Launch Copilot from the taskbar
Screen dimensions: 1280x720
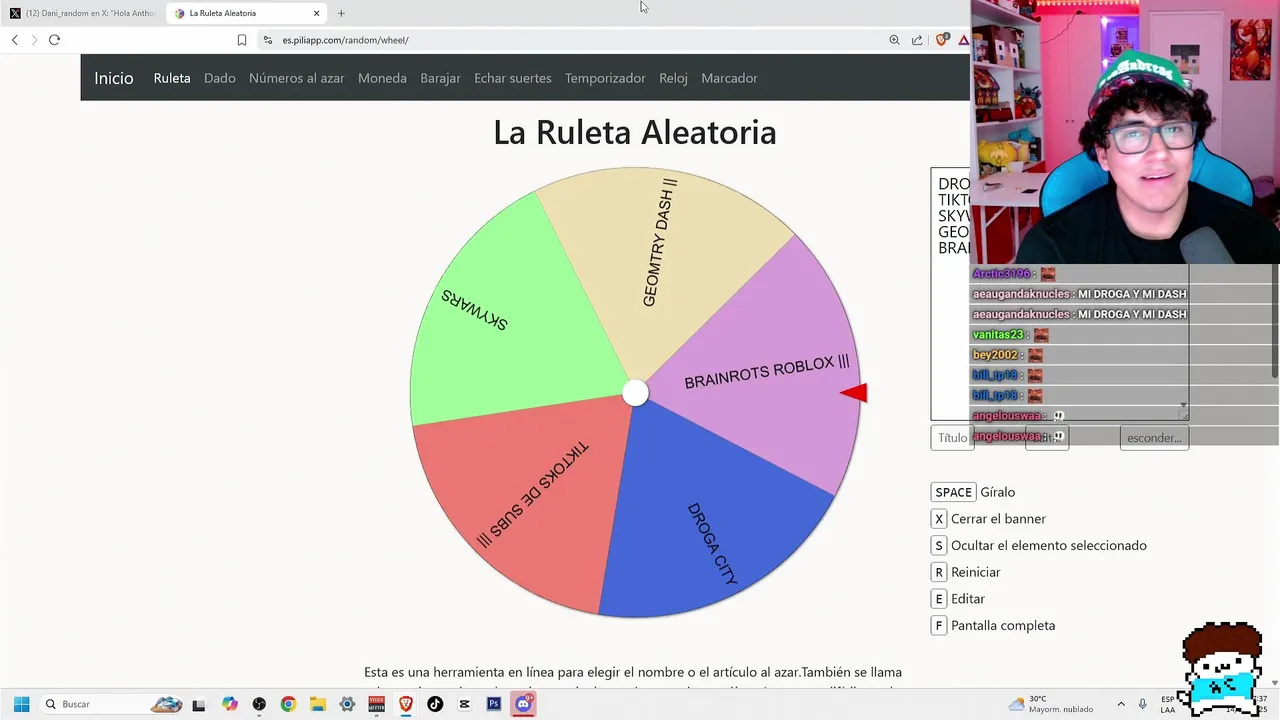click(230, 704)
